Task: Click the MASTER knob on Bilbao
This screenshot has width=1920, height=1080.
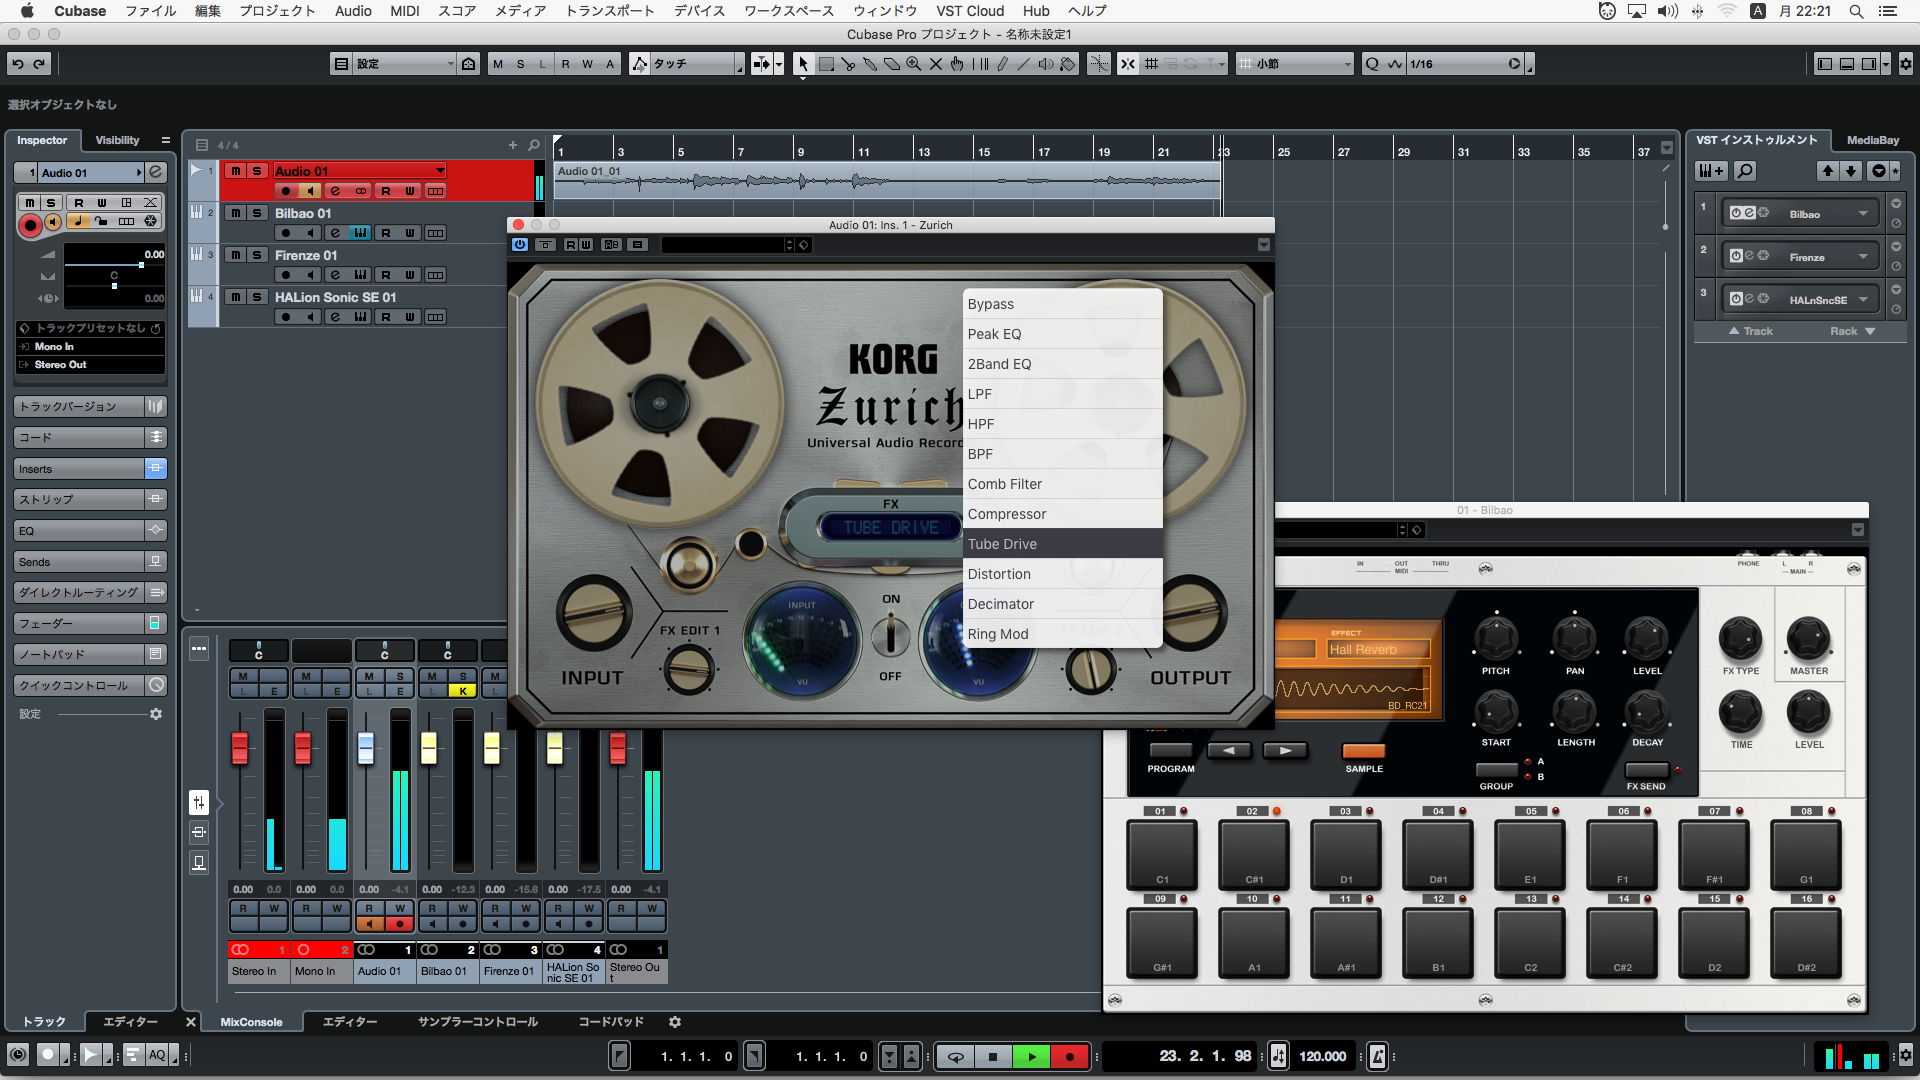Action: tap(1808, 639)
